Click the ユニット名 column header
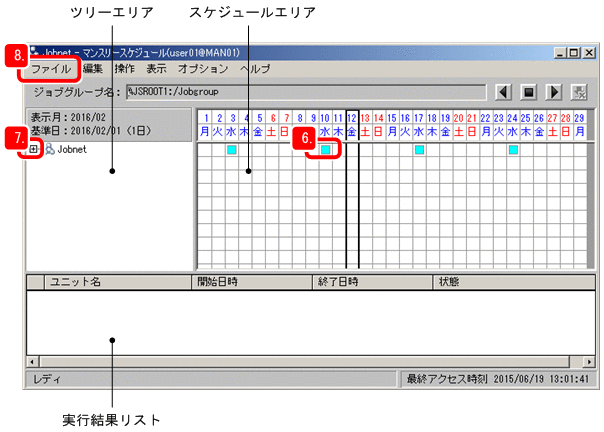The image size is (604, 432). pyautogui.click(x=118, y=282)
